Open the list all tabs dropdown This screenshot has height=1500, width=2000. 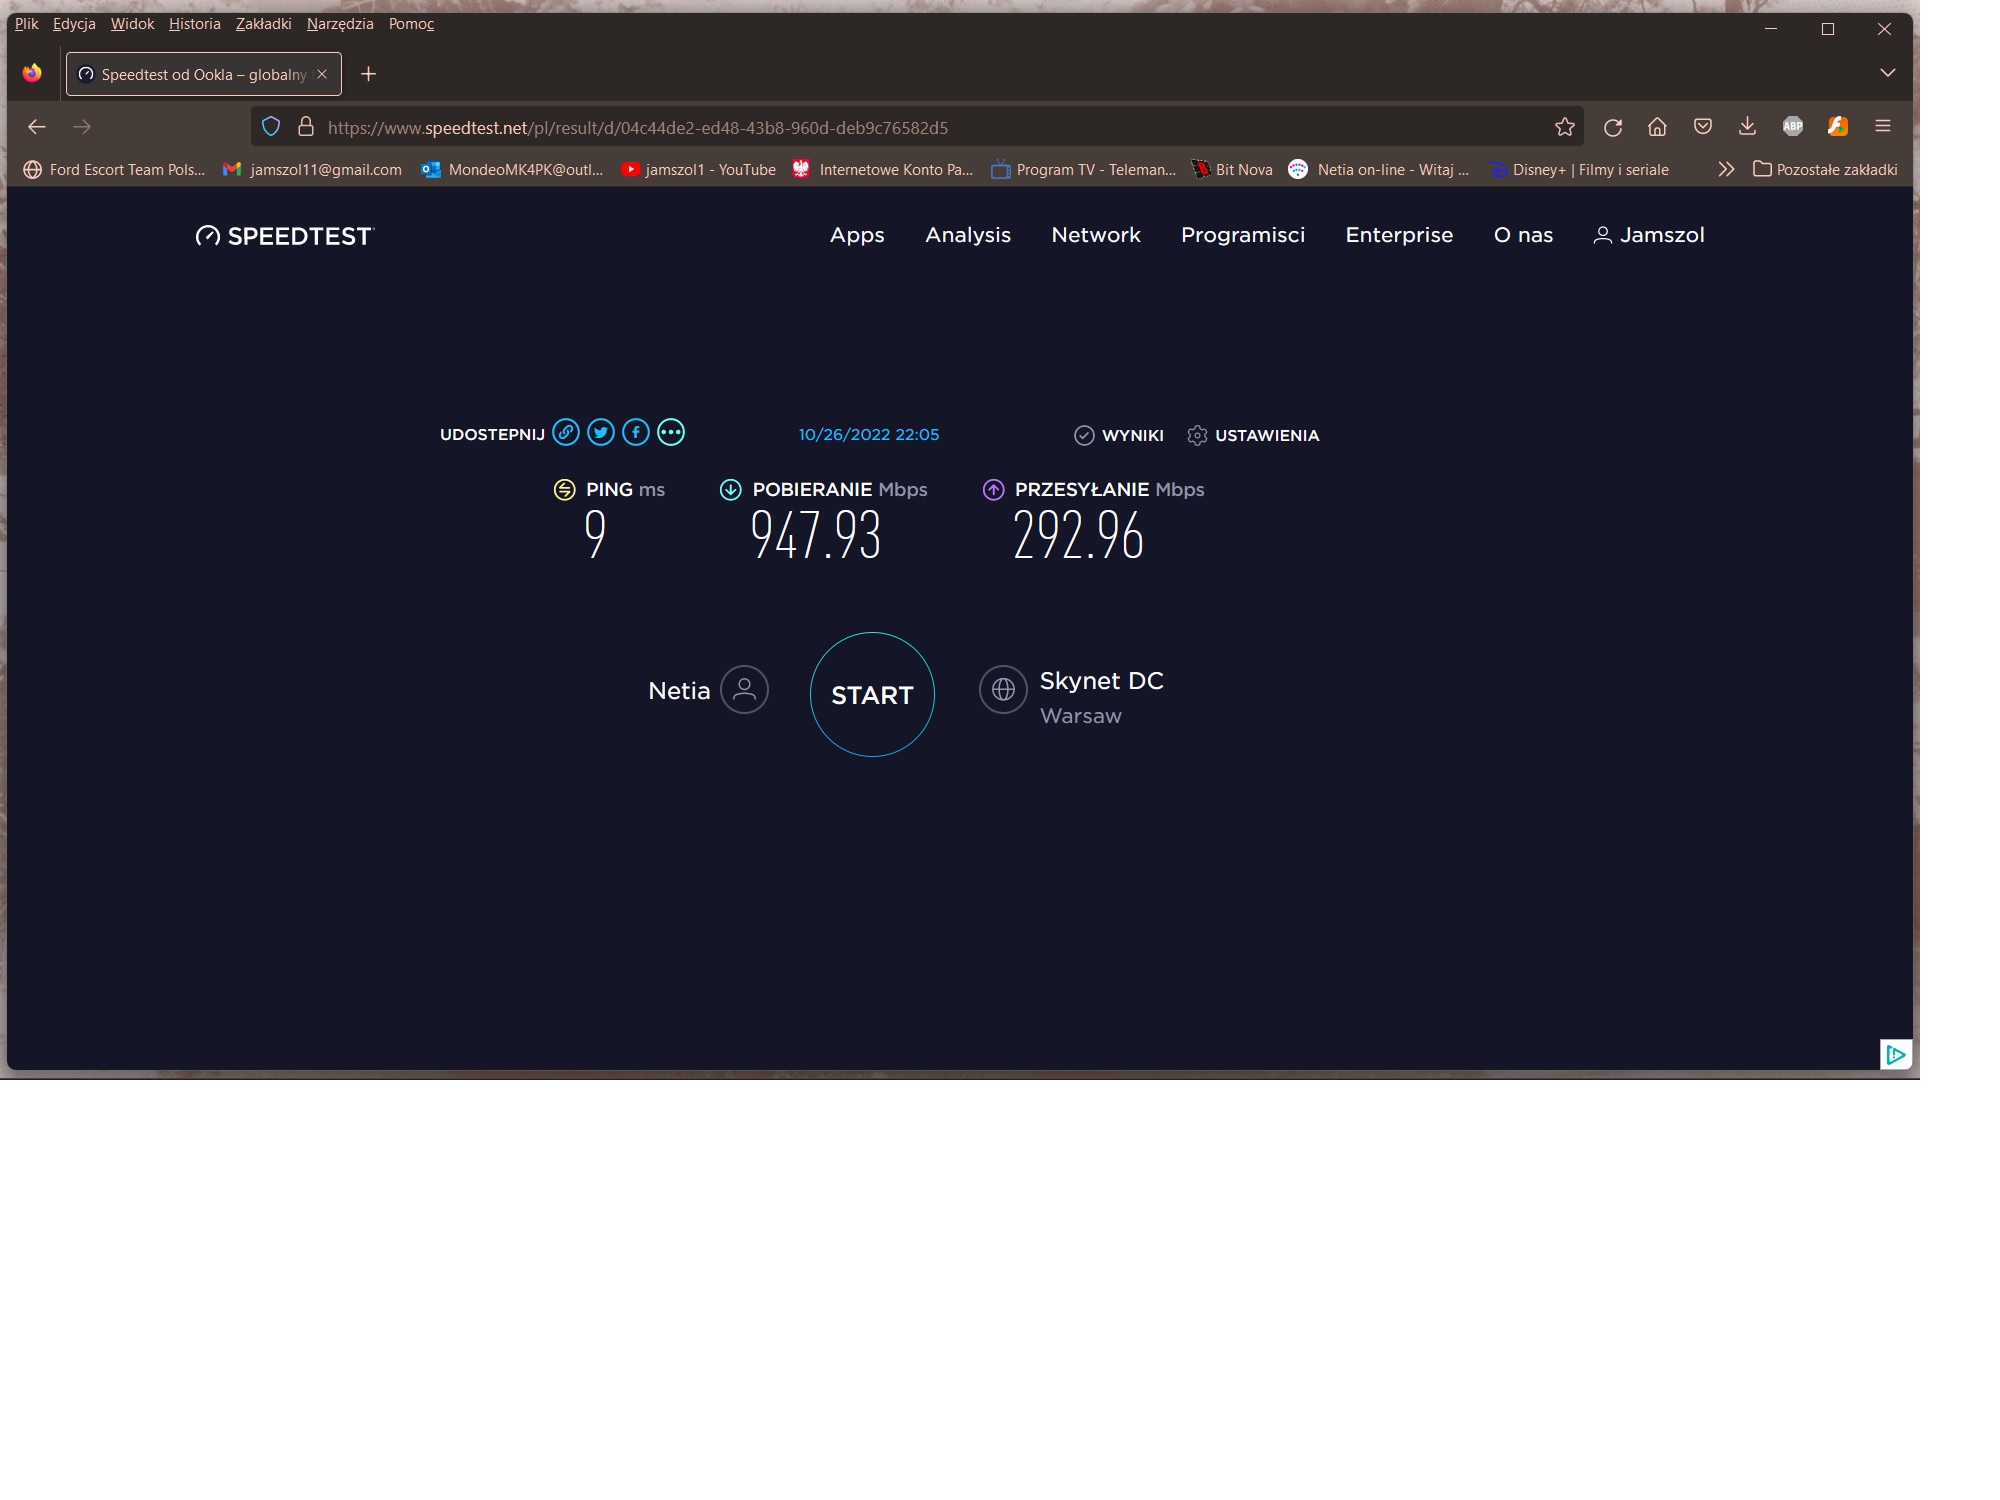coord(1888,73)
